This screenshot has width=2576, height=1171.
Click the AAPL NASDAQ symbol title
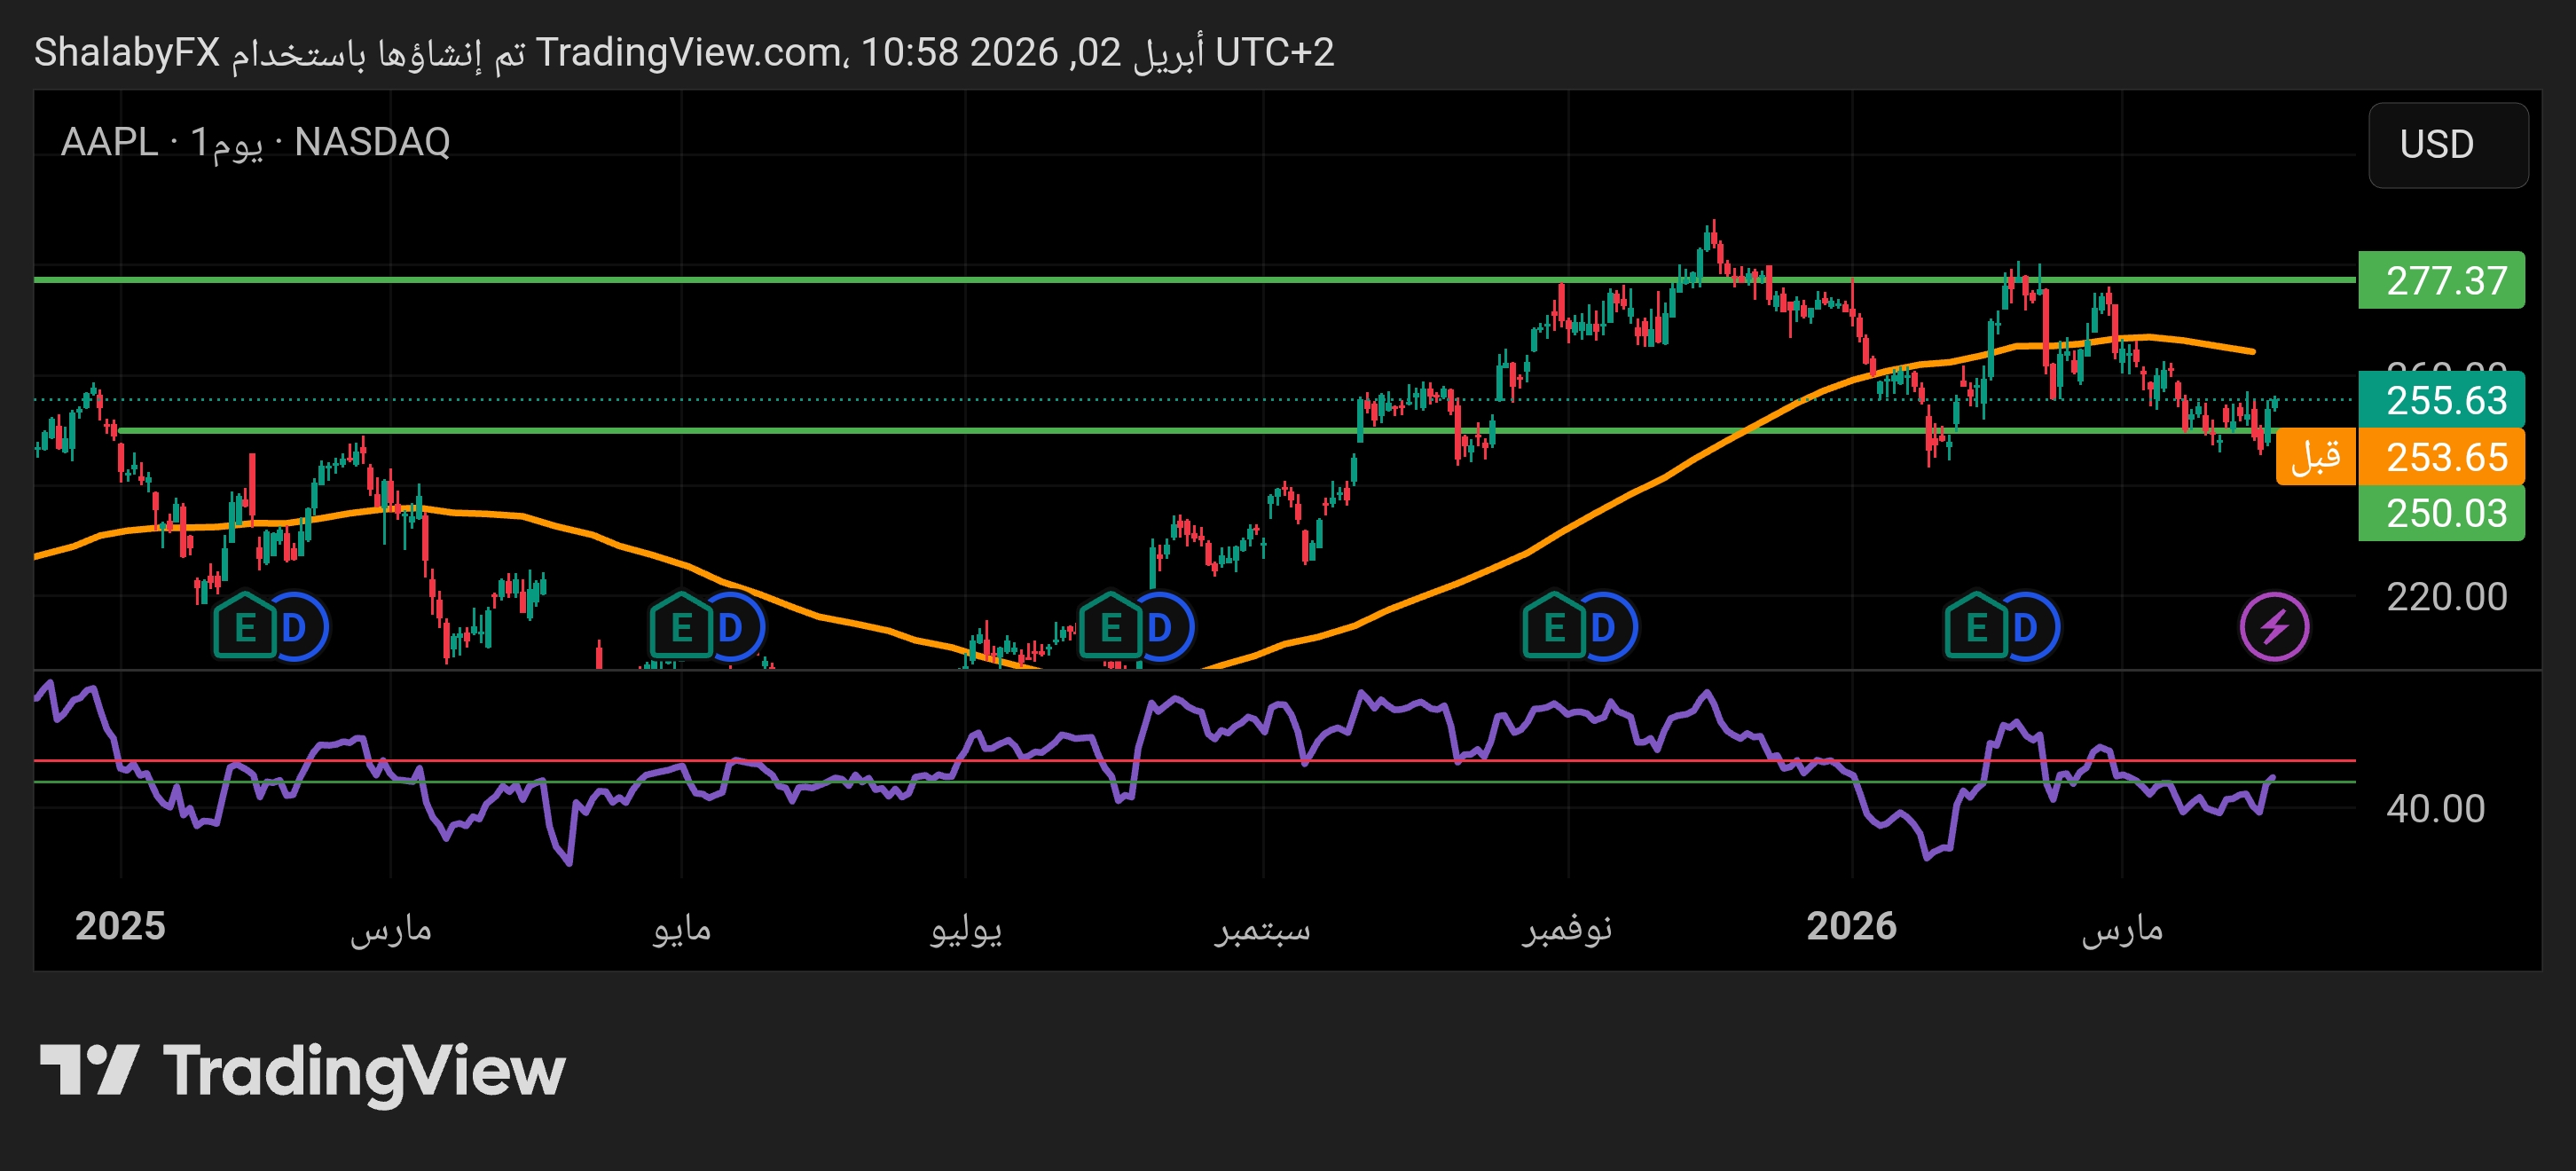coord(255,142)
